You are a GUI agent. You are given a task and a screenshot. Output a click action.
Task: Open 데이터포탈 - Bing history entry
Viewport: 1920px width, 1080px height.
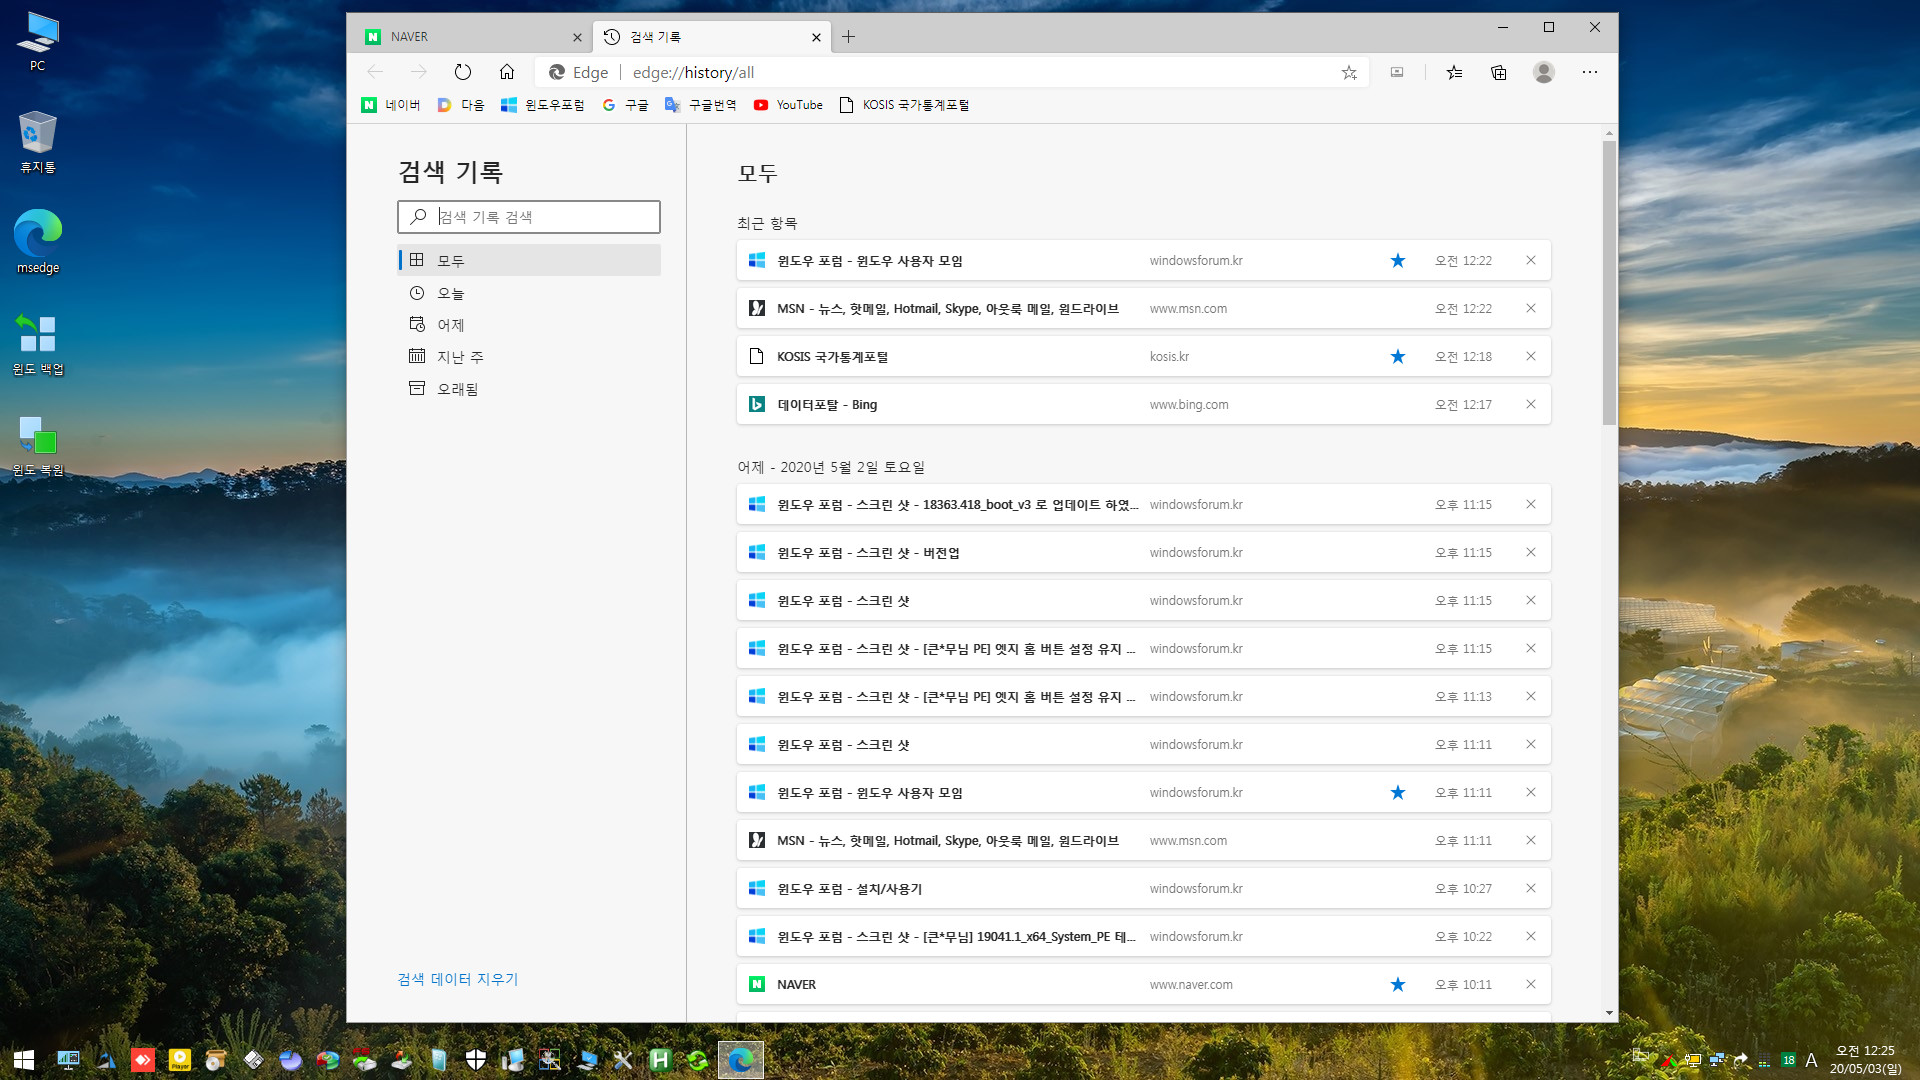click(1143, 404)
